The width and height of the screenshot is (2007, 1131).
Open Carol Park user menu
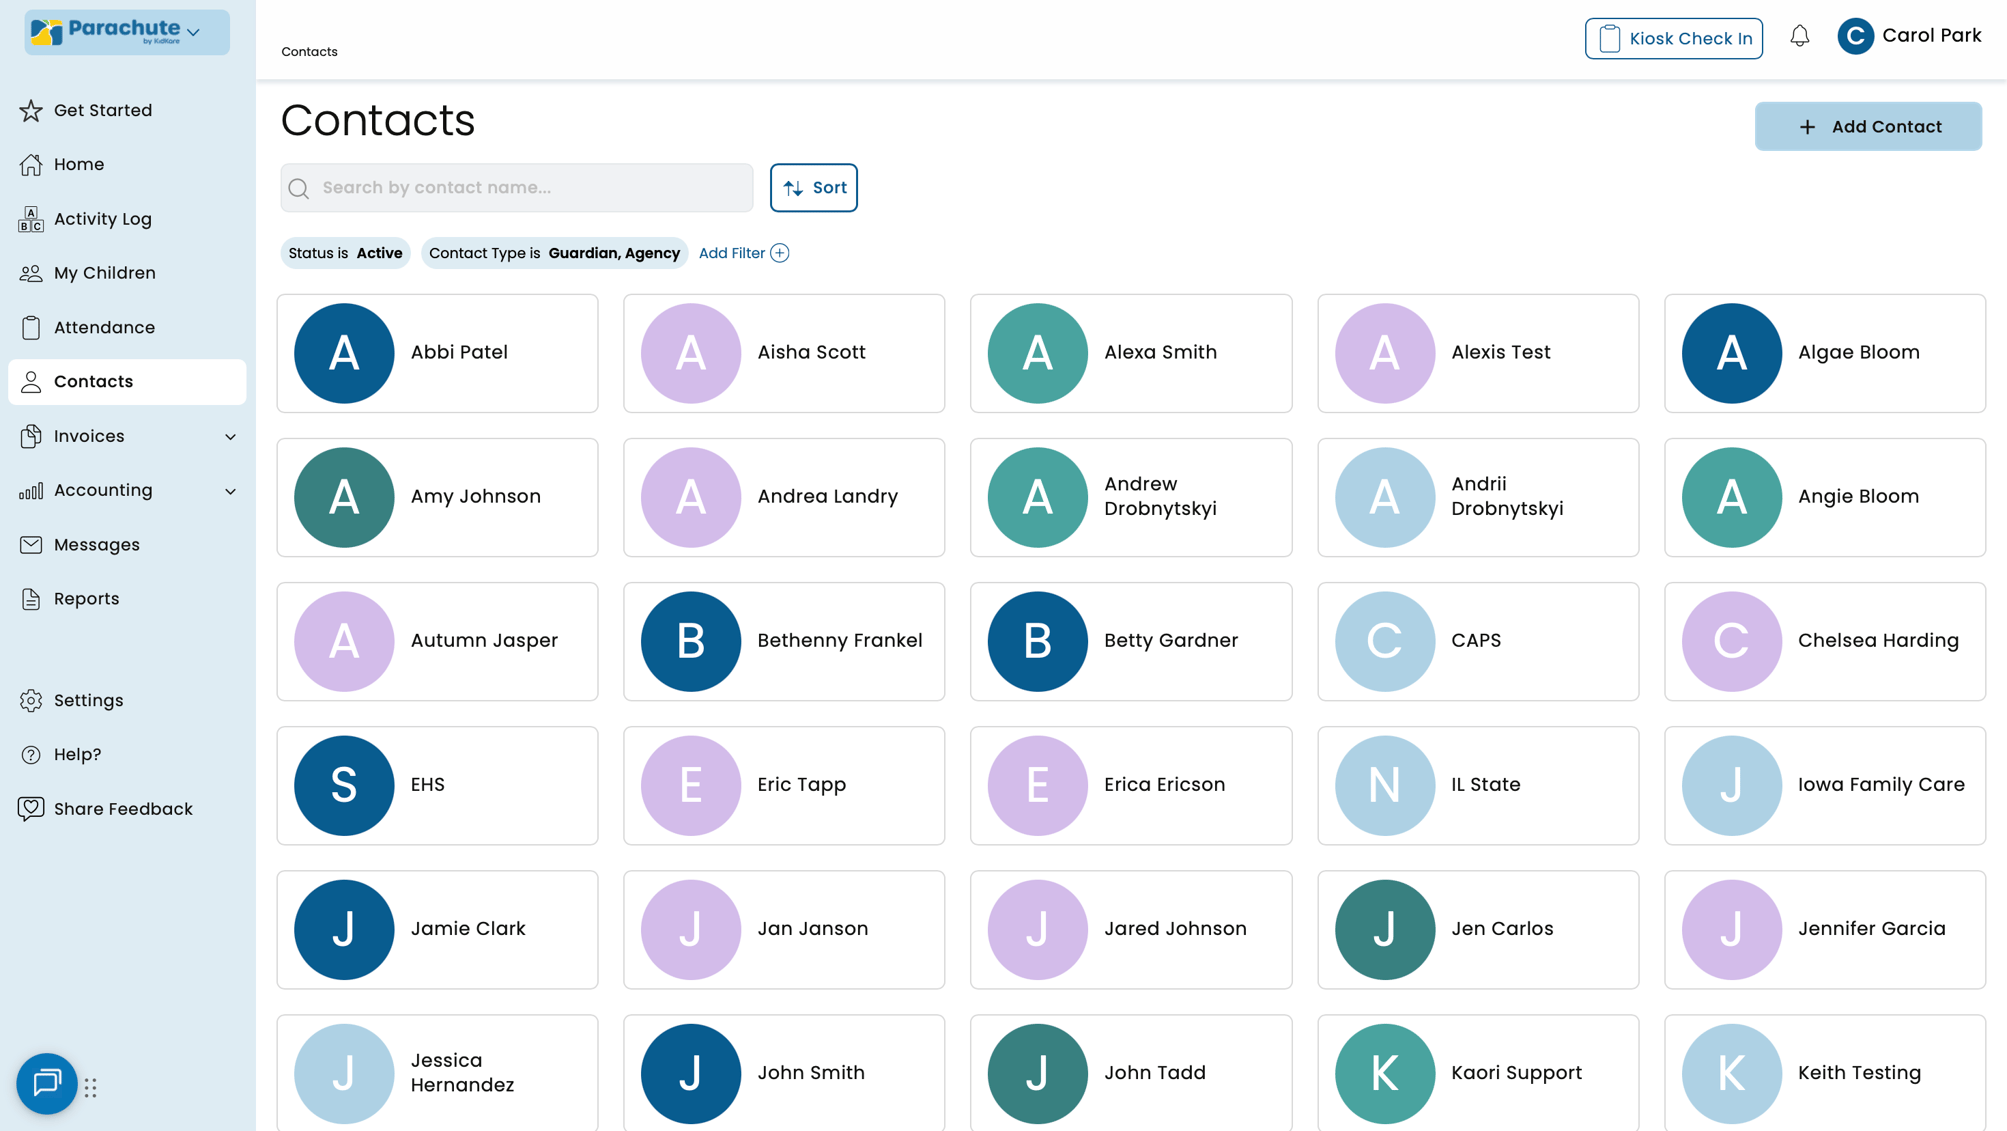1909,36
